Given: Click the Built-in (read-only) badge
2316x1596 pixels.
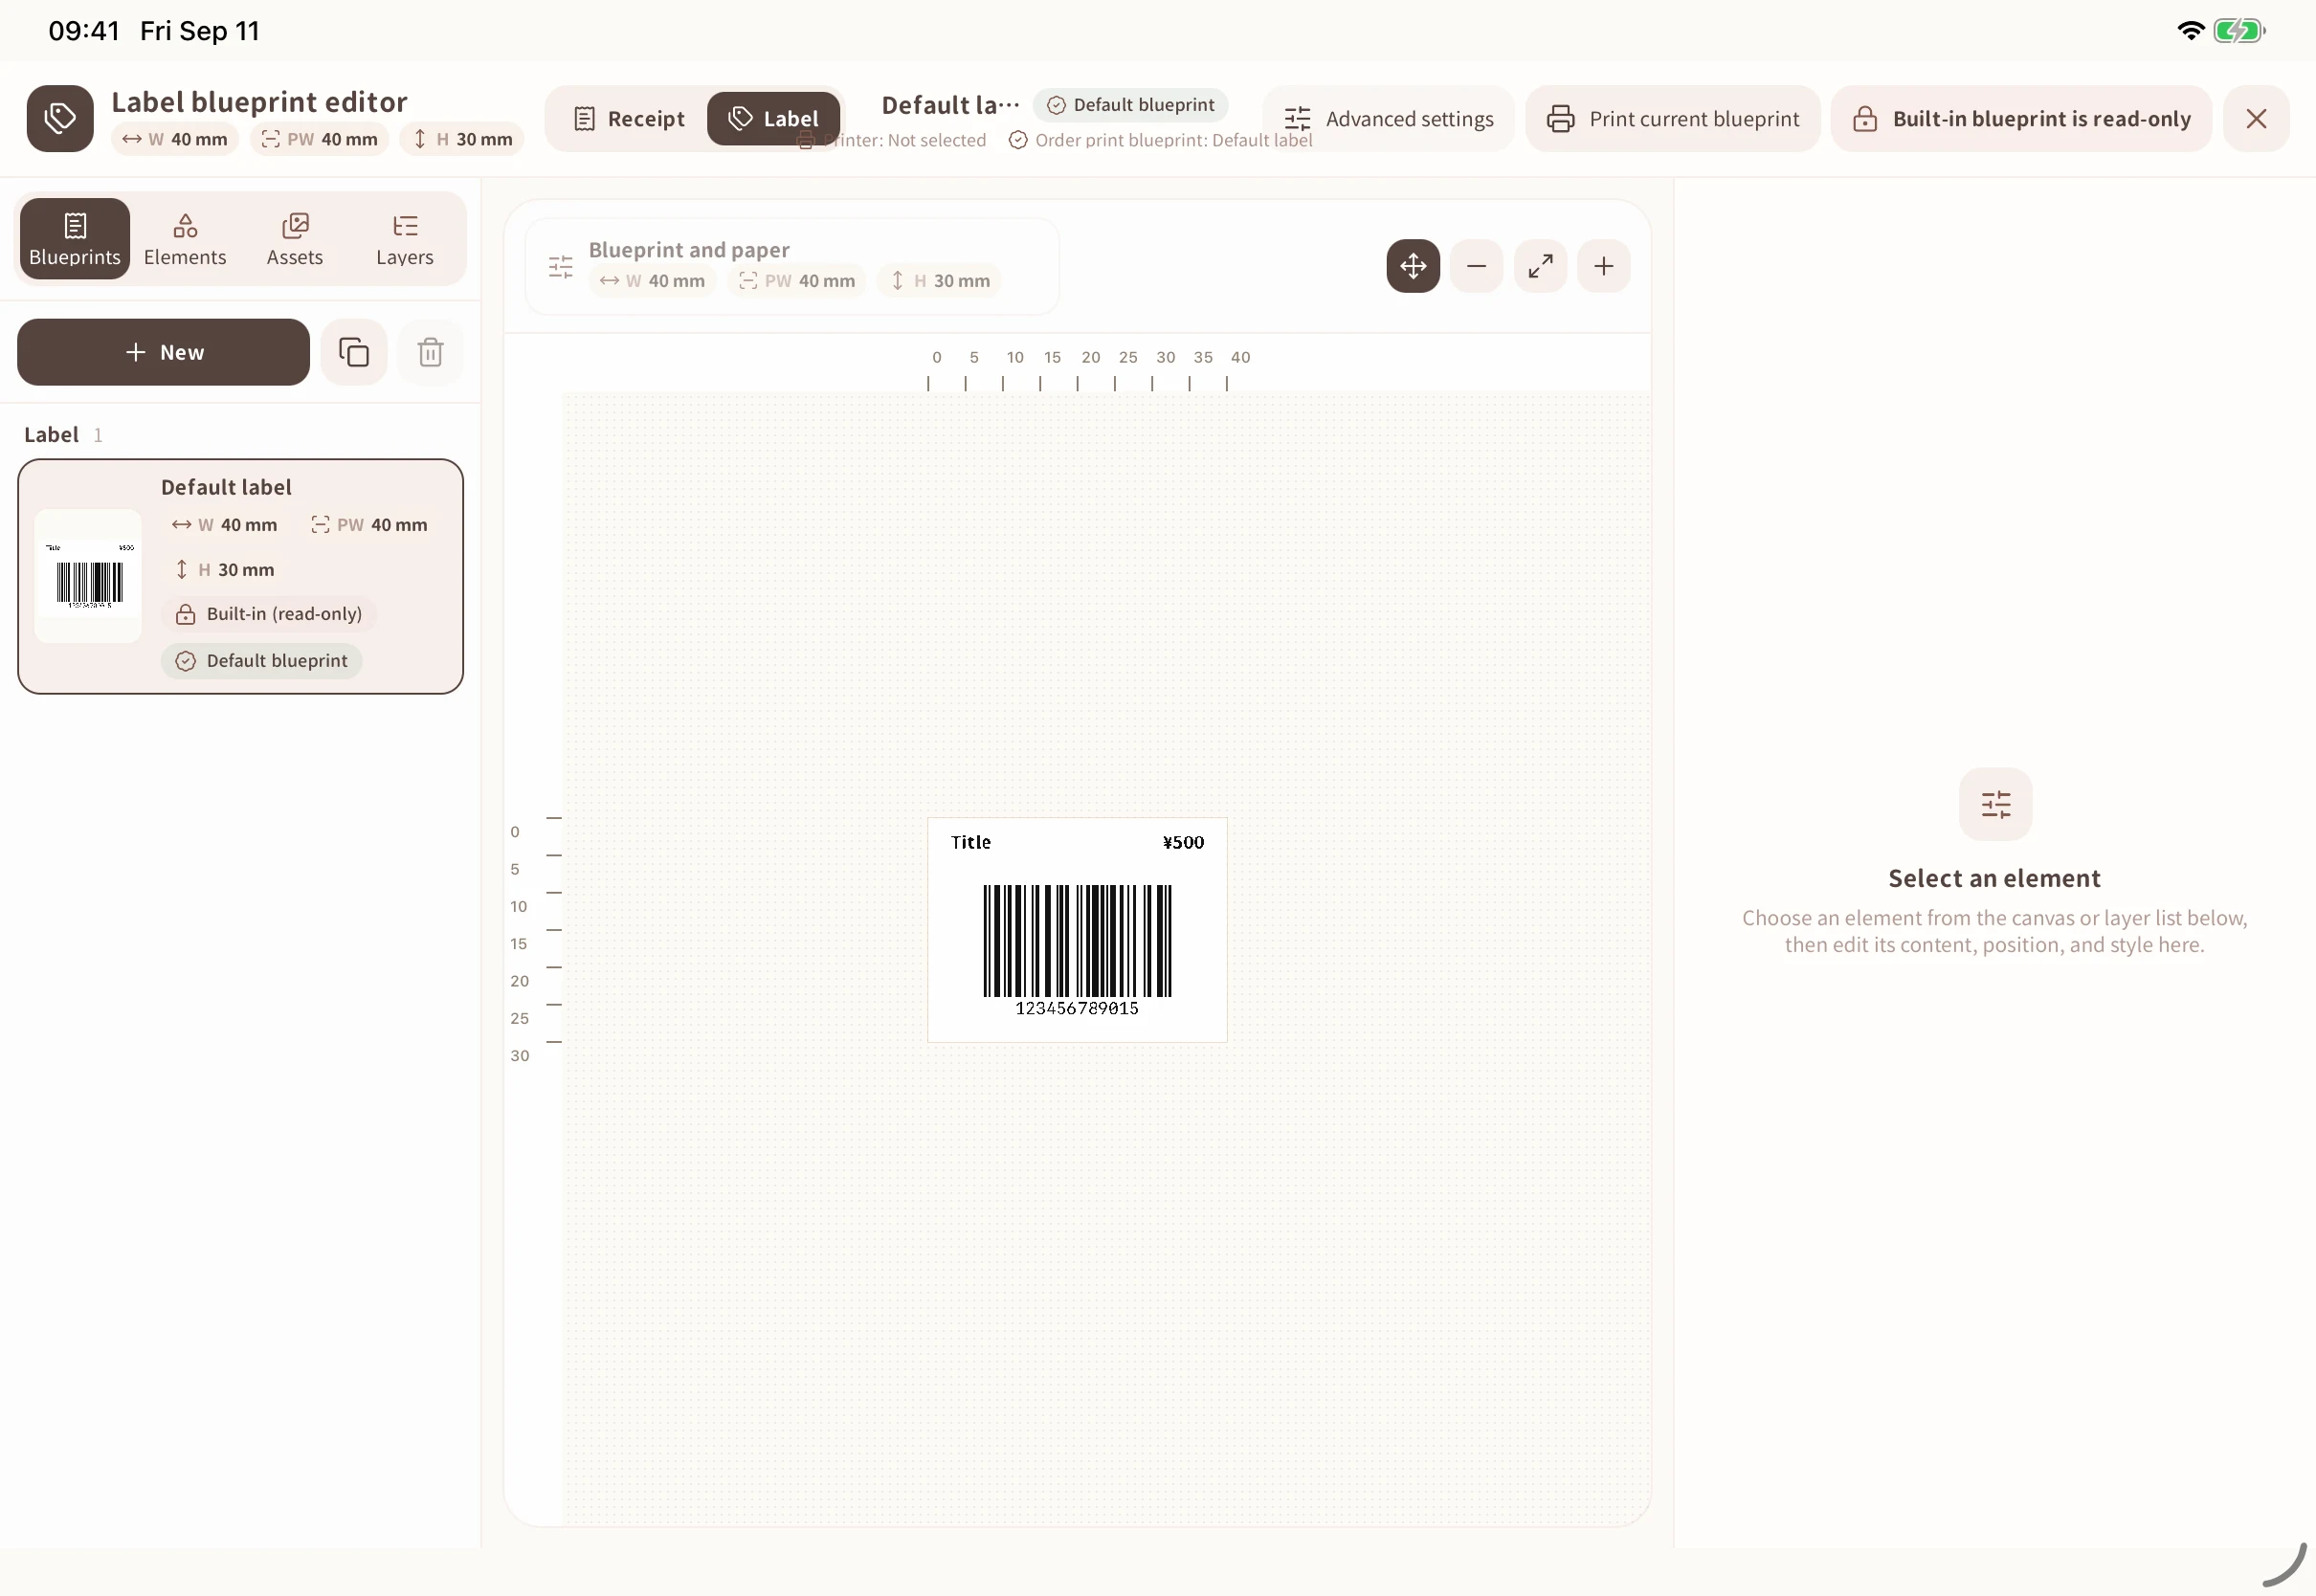Looking at the screenshot, I should 269,614.
